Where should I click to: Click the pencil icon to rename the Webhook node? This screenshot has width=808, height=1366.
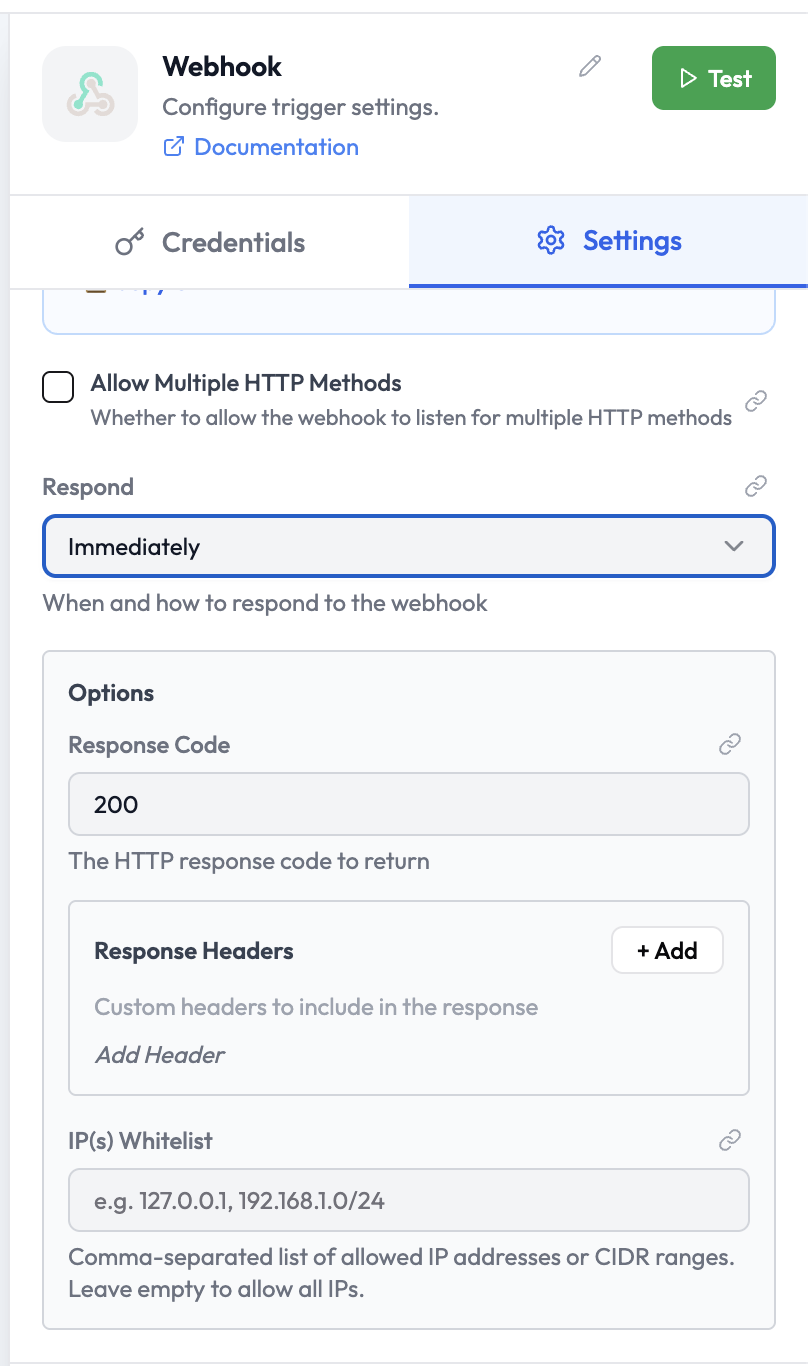click(x=589, y=66)
